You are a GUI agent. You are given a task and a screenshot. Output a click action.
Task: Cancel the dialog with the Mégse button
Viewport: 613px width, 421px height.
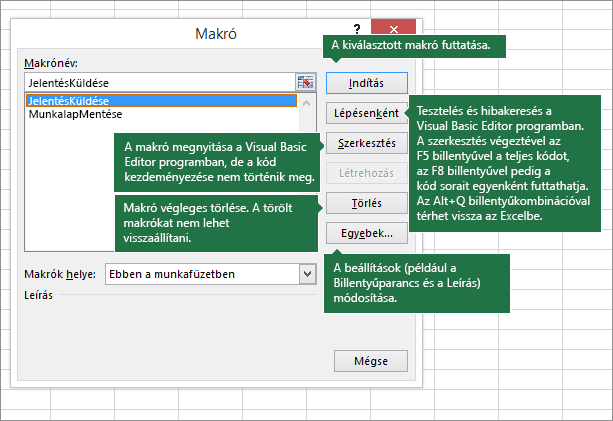click(366, 360)
